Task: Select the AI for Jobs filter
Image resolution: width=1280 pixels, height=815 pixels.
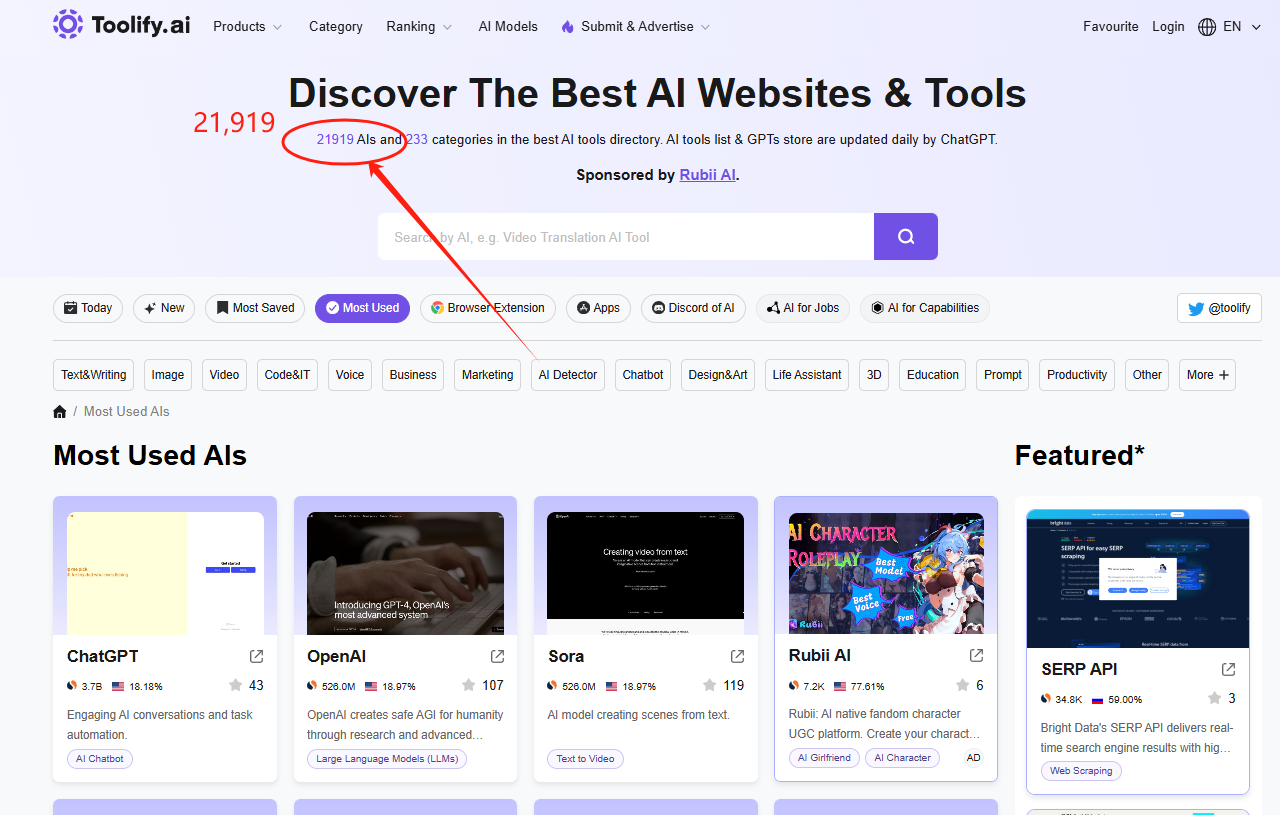Action: coord(803,308)
